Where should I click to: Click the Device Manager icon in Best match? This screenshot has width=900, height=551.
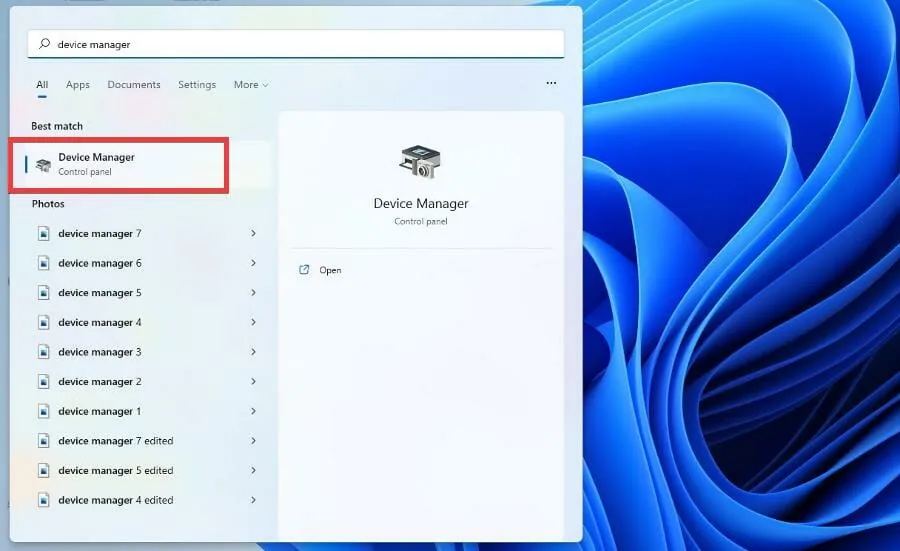[x=43, y=165]
